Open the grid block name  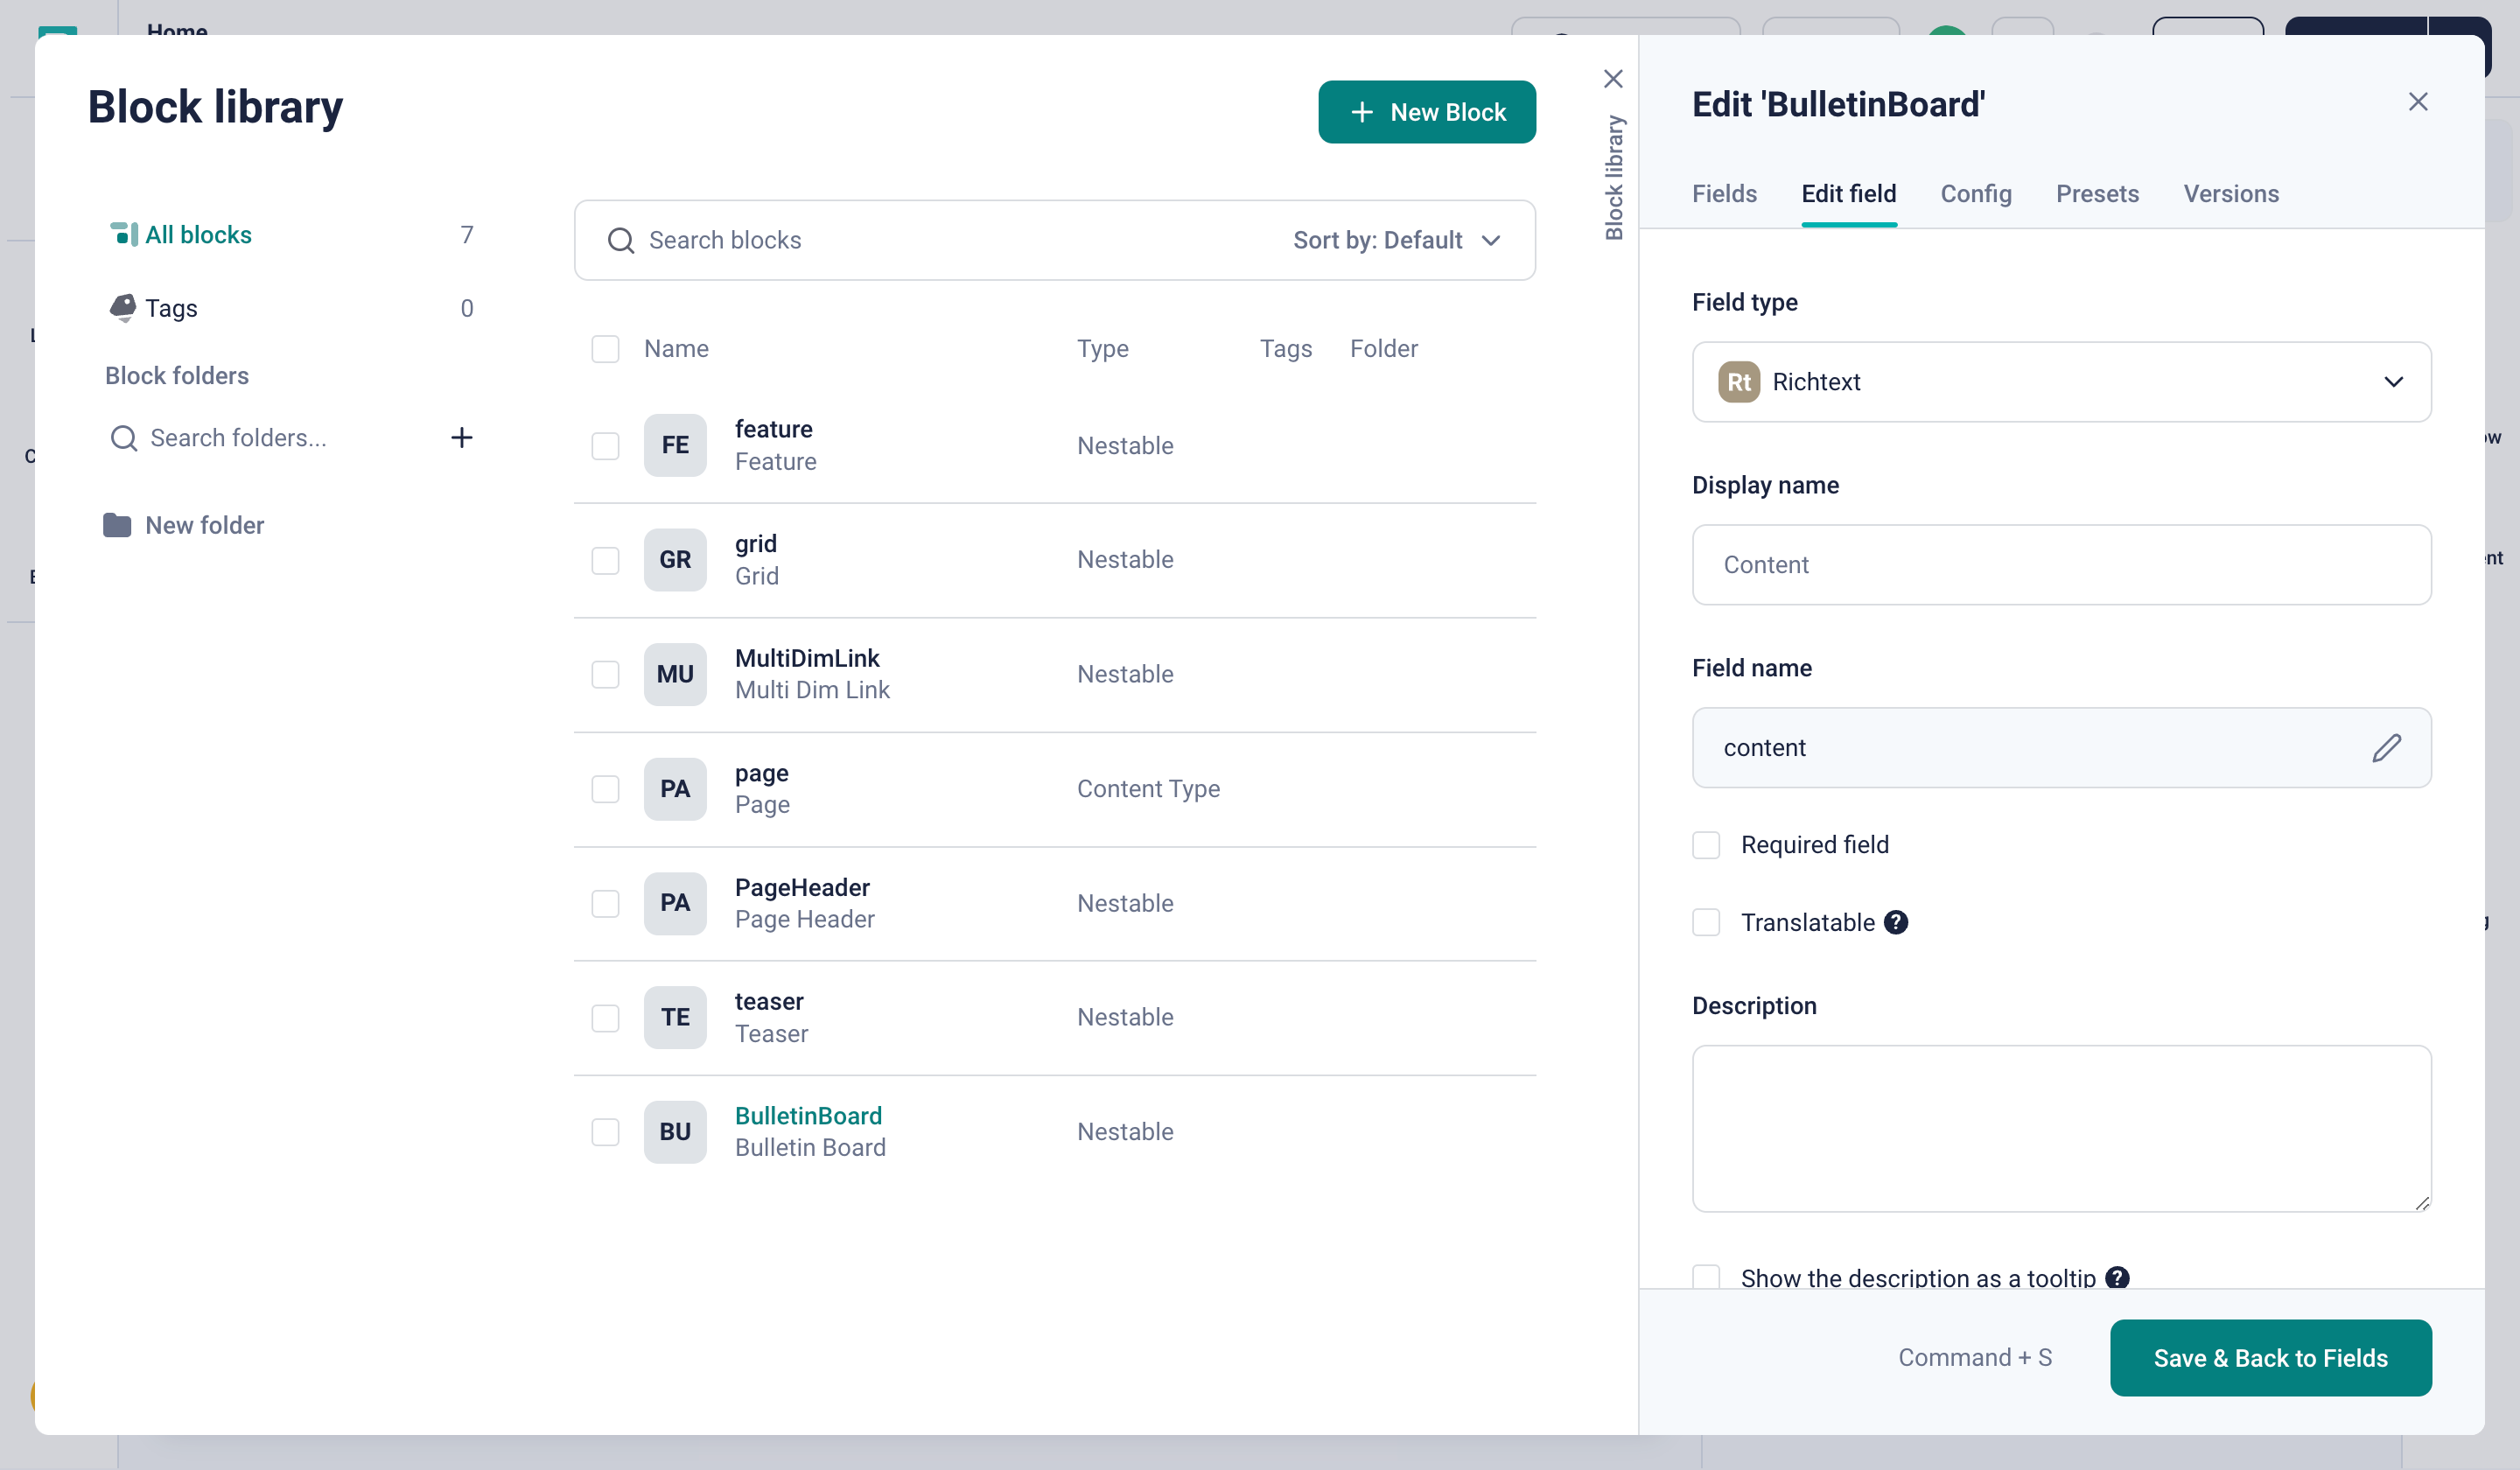tap(755, 544)
